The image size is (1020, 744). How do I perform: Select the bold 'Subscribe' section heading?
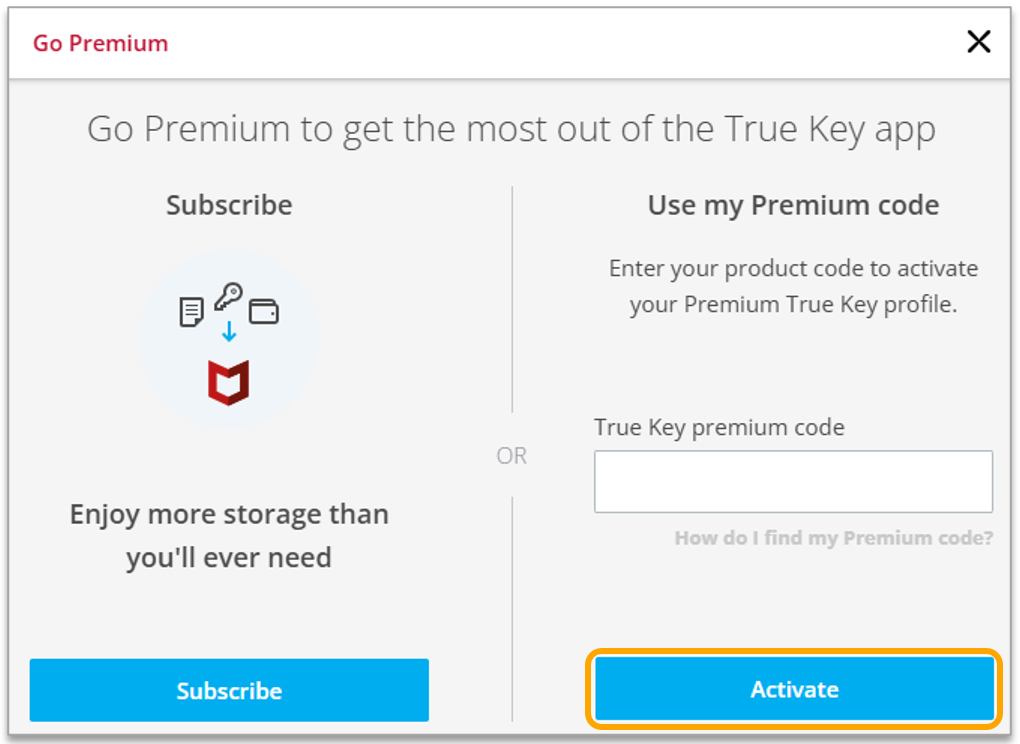pos(229,205)
